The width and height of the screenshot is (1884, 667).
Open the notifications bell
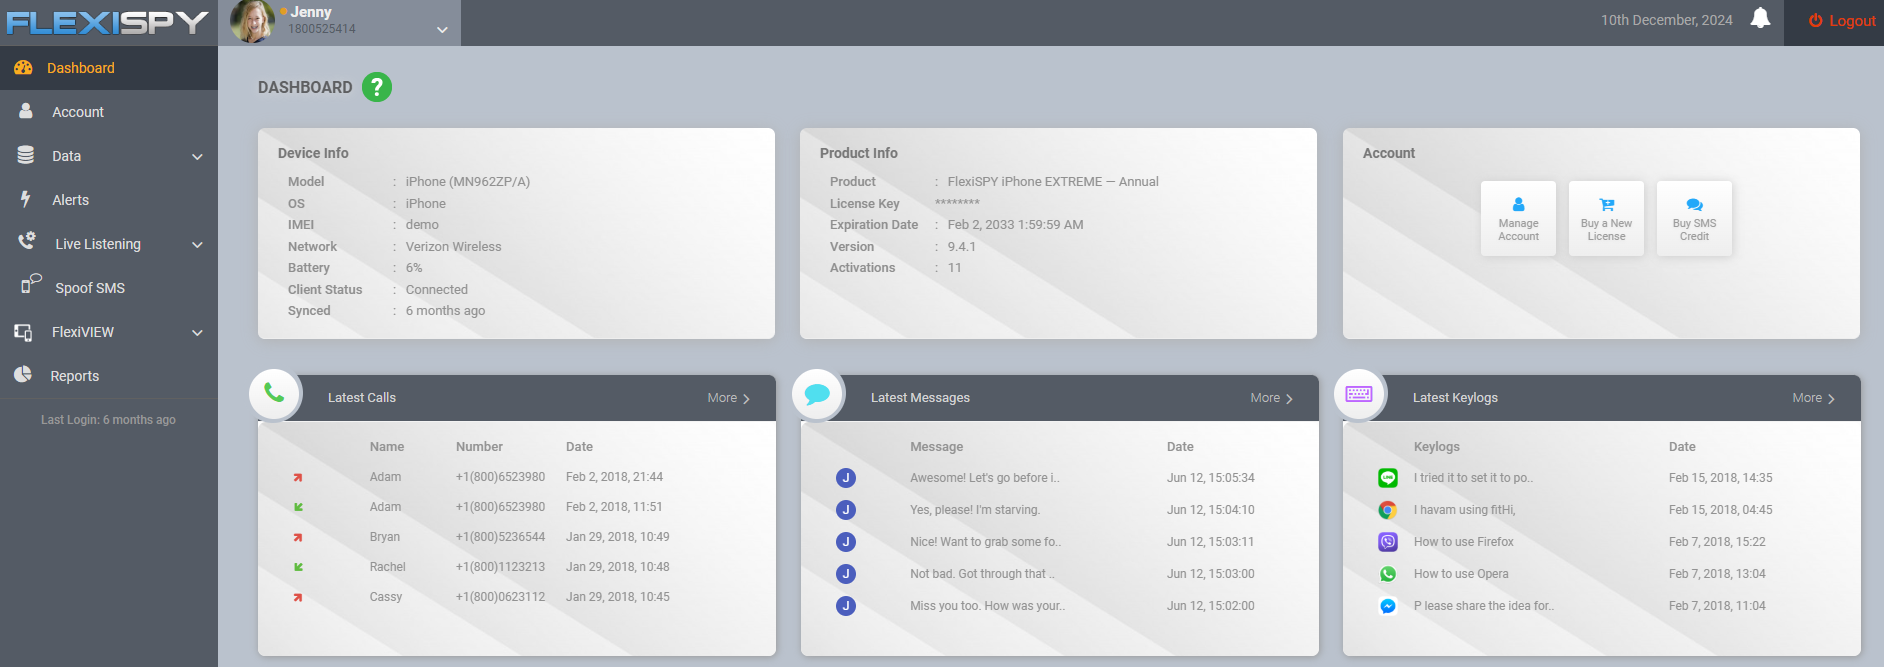point(1760,19)
